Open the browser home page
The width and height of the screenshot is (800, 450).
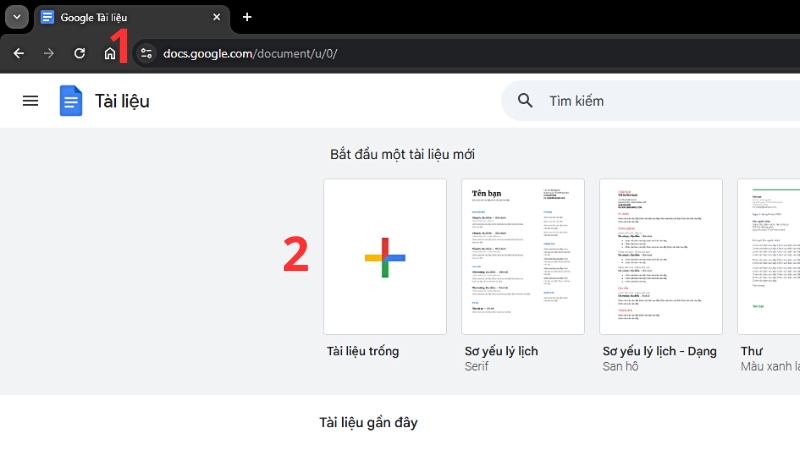110,53
